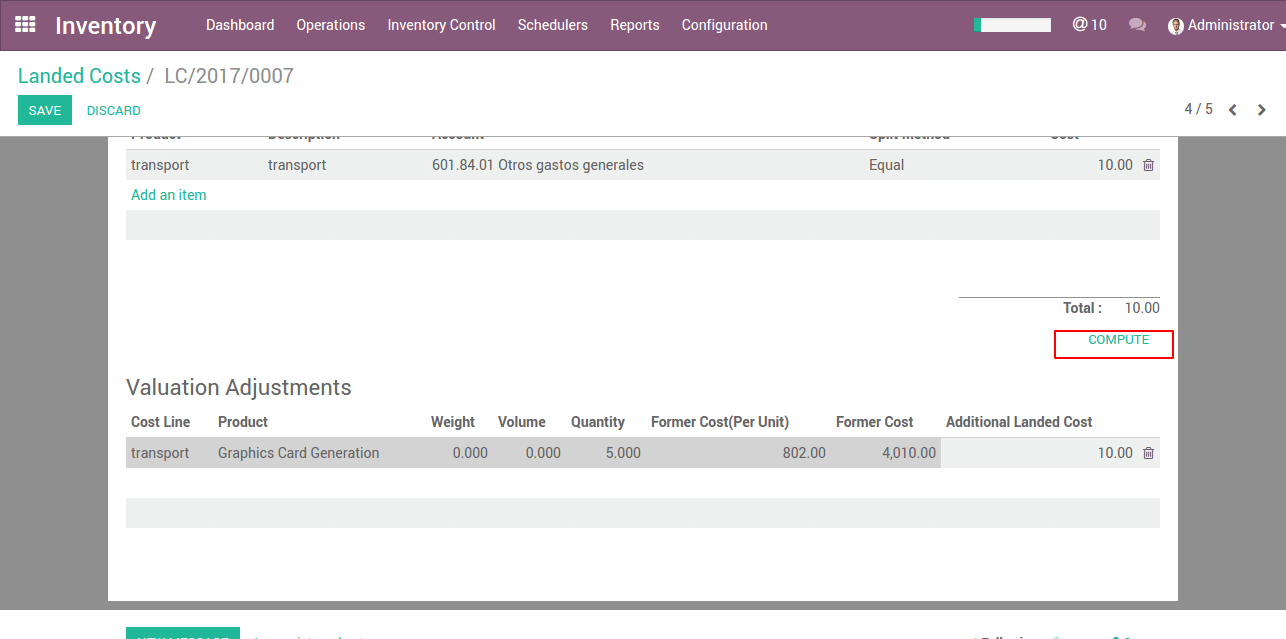This screenshot has height=639, width=1286.
Task: Delete the transport cost line via trash icon
Action: click(x=1148, y=165)
